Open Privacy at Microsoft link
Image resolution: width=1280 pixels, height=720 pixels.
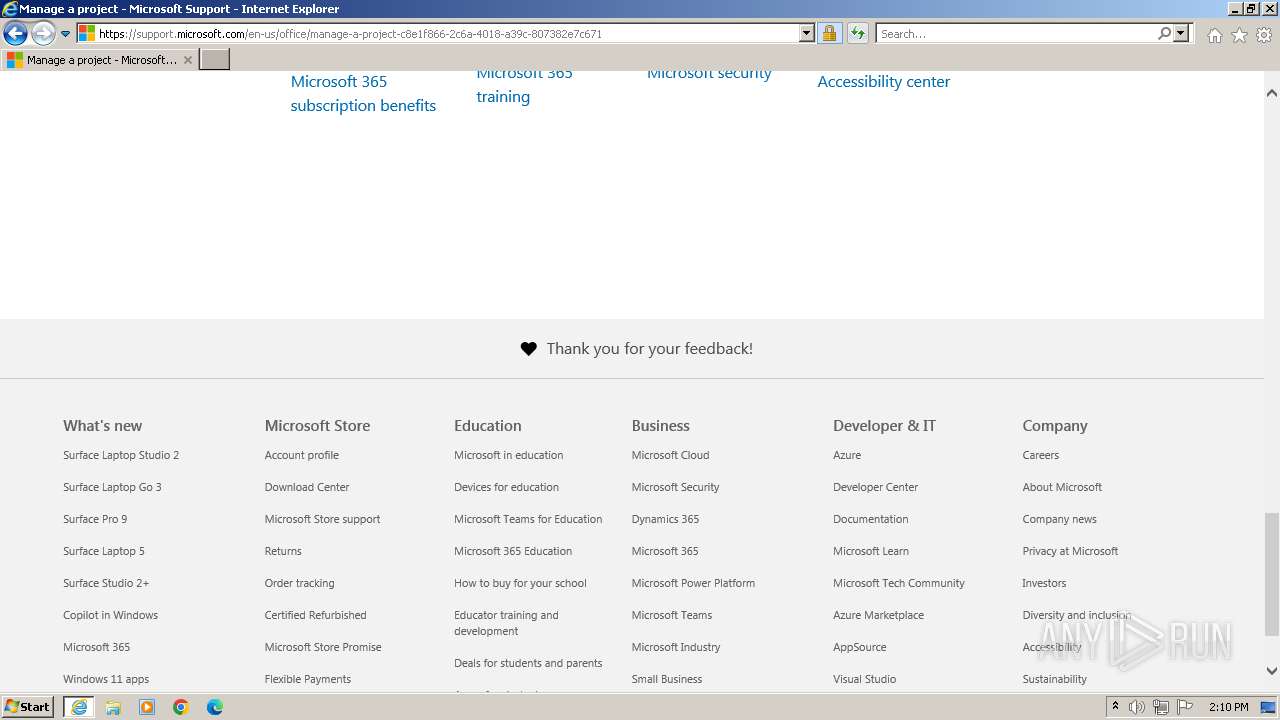tap(1070, 551)
